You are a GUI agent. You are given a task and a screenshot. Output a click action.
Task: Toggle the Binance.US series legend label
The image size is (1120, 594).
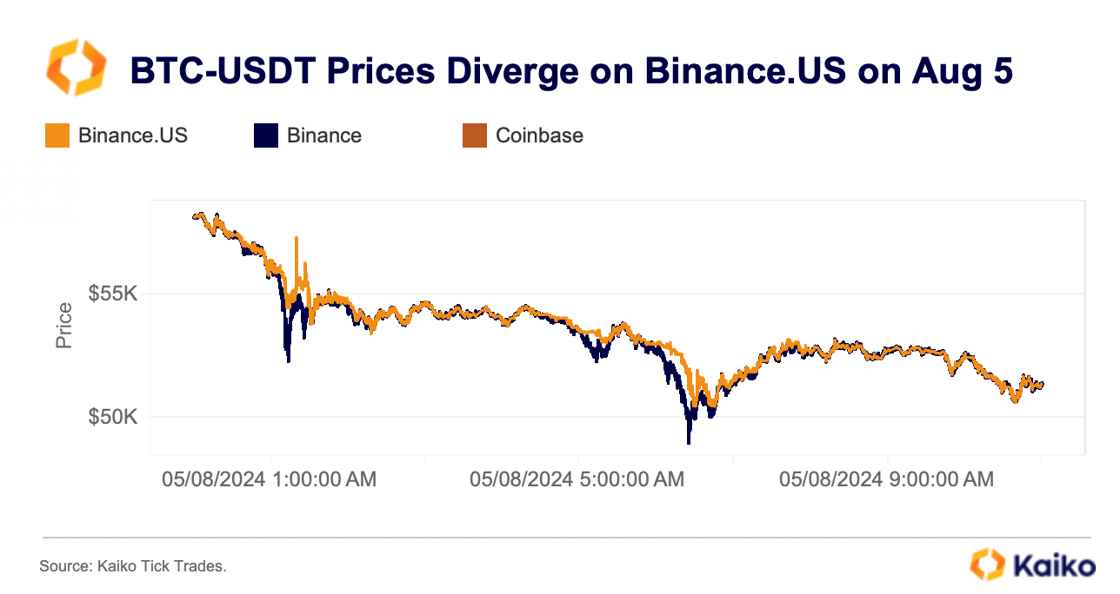pyautogui.click(x=132, y=135)
